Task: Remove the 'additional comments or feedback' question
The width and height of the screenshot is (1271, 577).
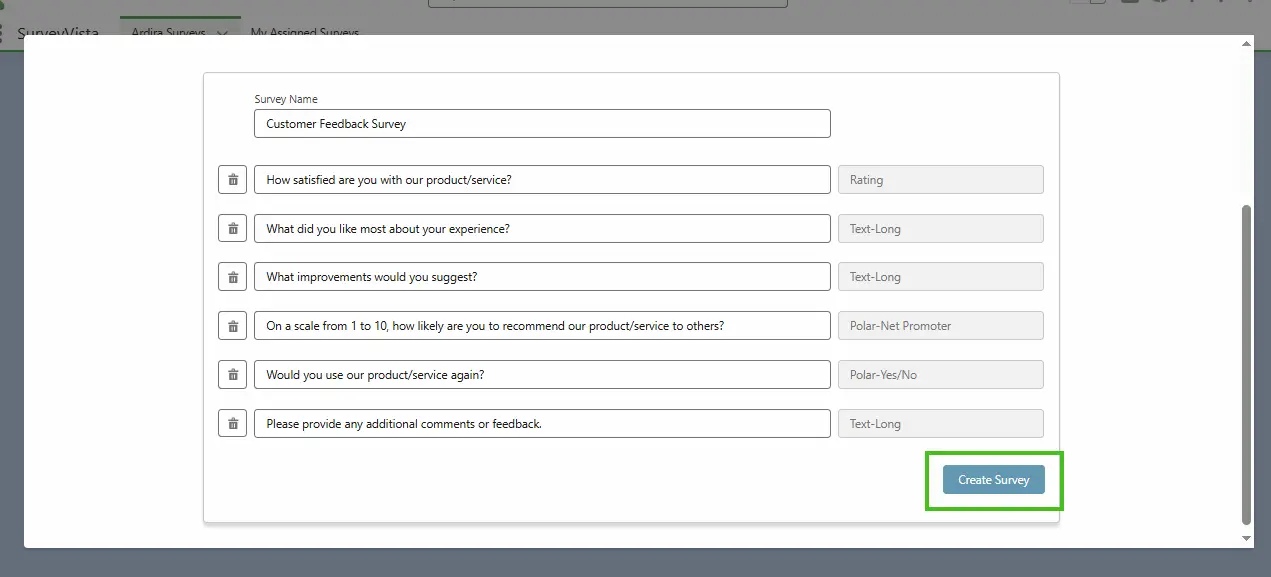Action: pyautogui.click(x=232, y=424)
